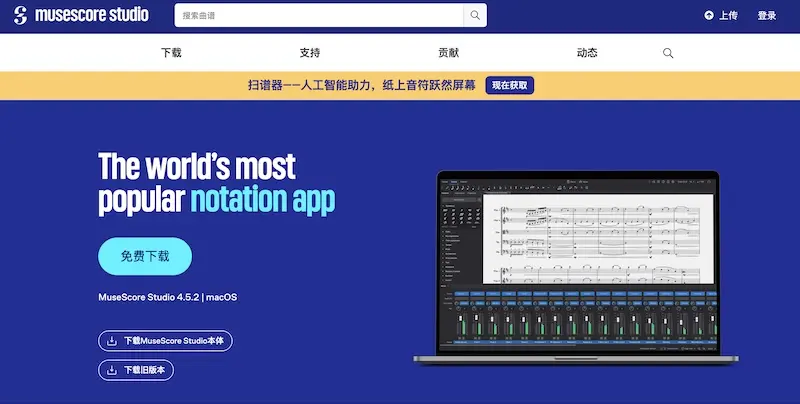The width and height of the screenshot is (800, 404).
Task: Click the banner text 扫谱器——人工智能助力
Action: (309, 85)
